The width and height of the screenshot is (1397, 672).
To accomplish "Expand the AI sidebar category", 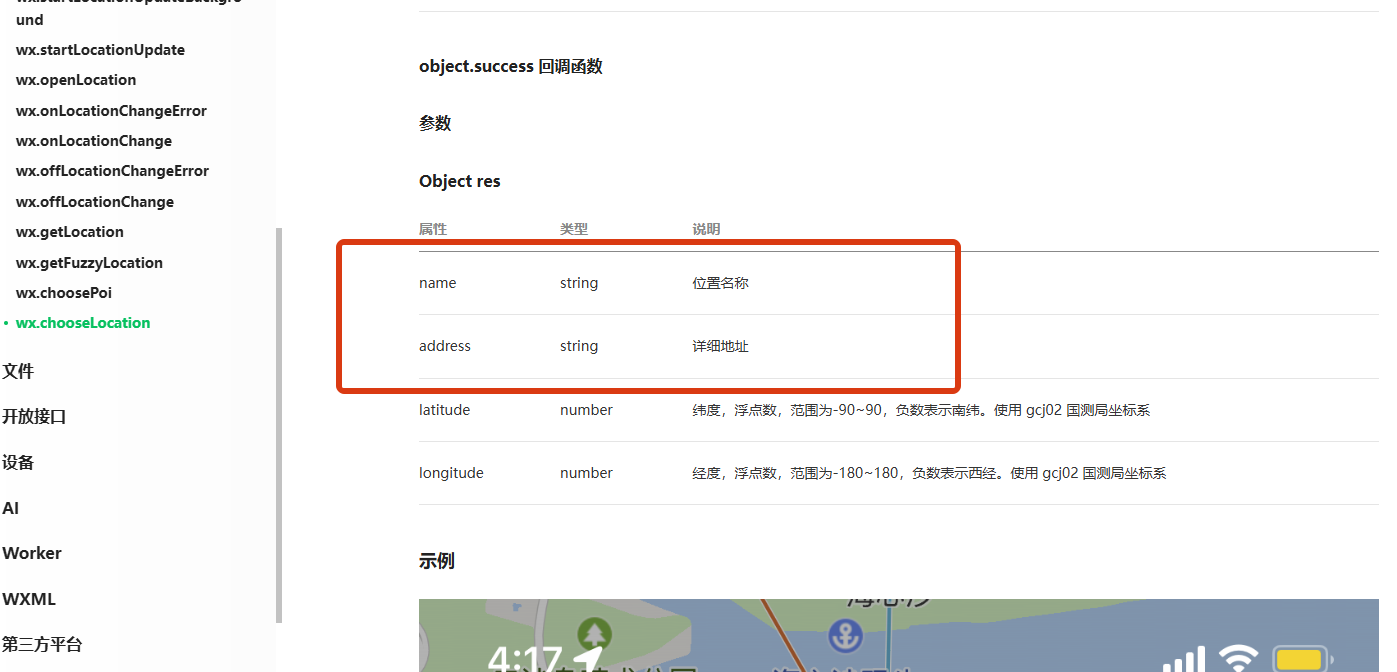I will point(10,508).
